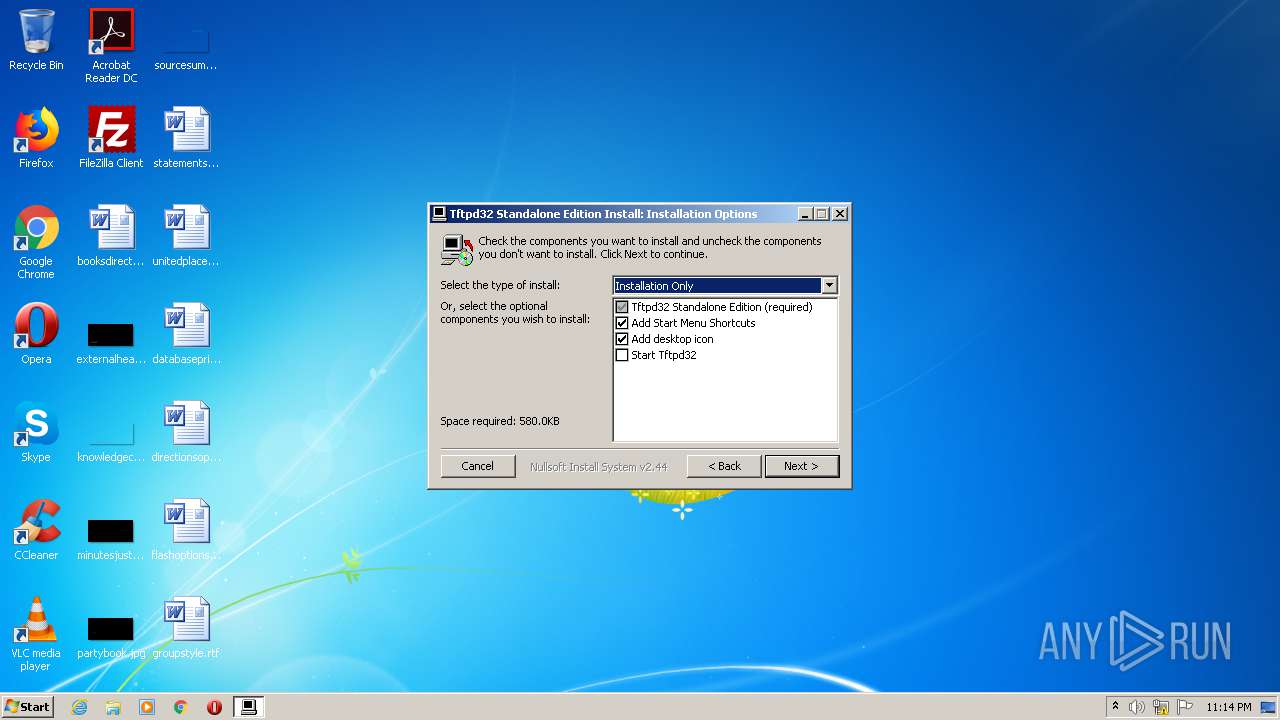Select the sourcesum desktop file
Viewport: 1280px width, 720px height.
(x=186, y=46)
